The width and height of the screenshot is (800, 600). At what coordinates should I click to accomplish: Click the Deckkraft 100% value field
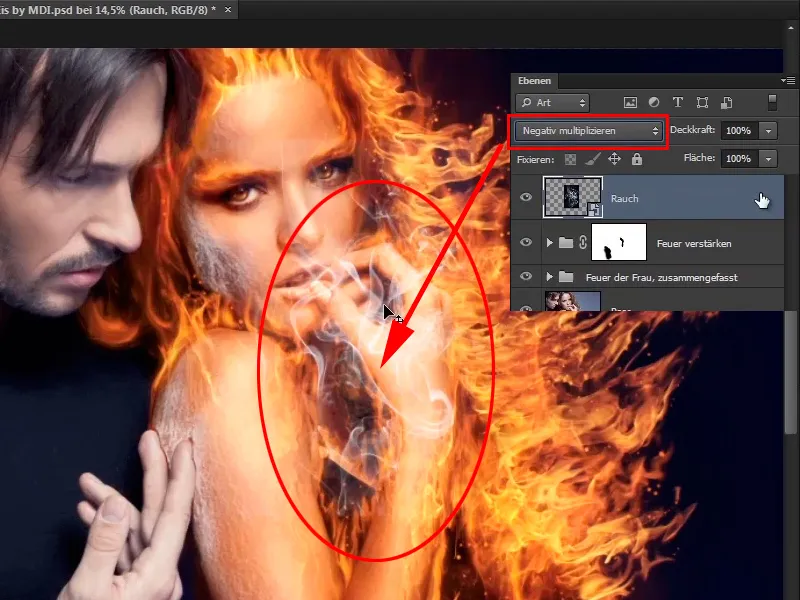pos(739,131)
